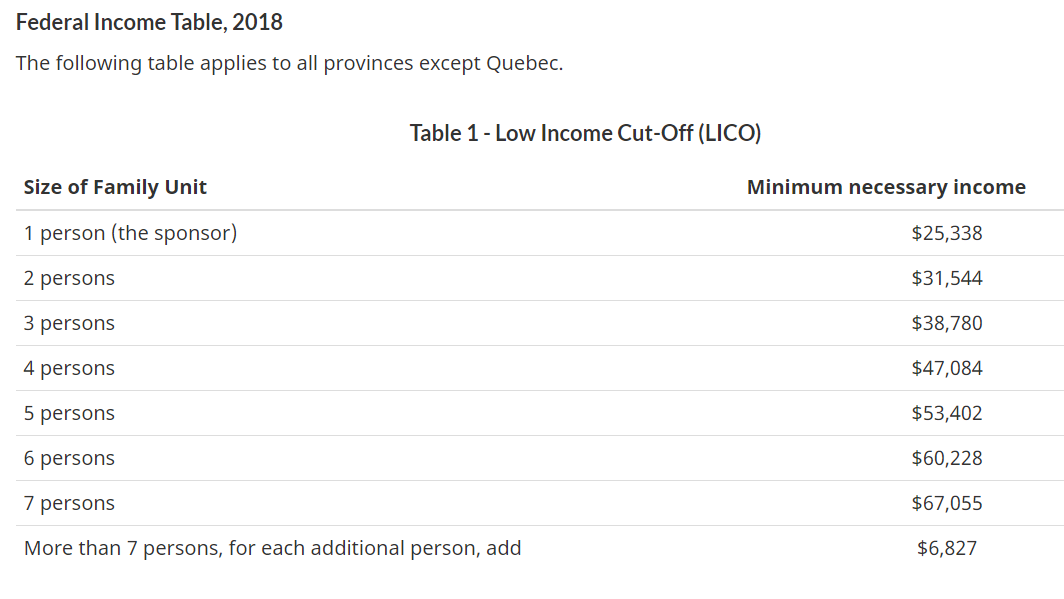Click the Federal Income Table, 2018 heading

pyautogui.click(x=149, y=22)
